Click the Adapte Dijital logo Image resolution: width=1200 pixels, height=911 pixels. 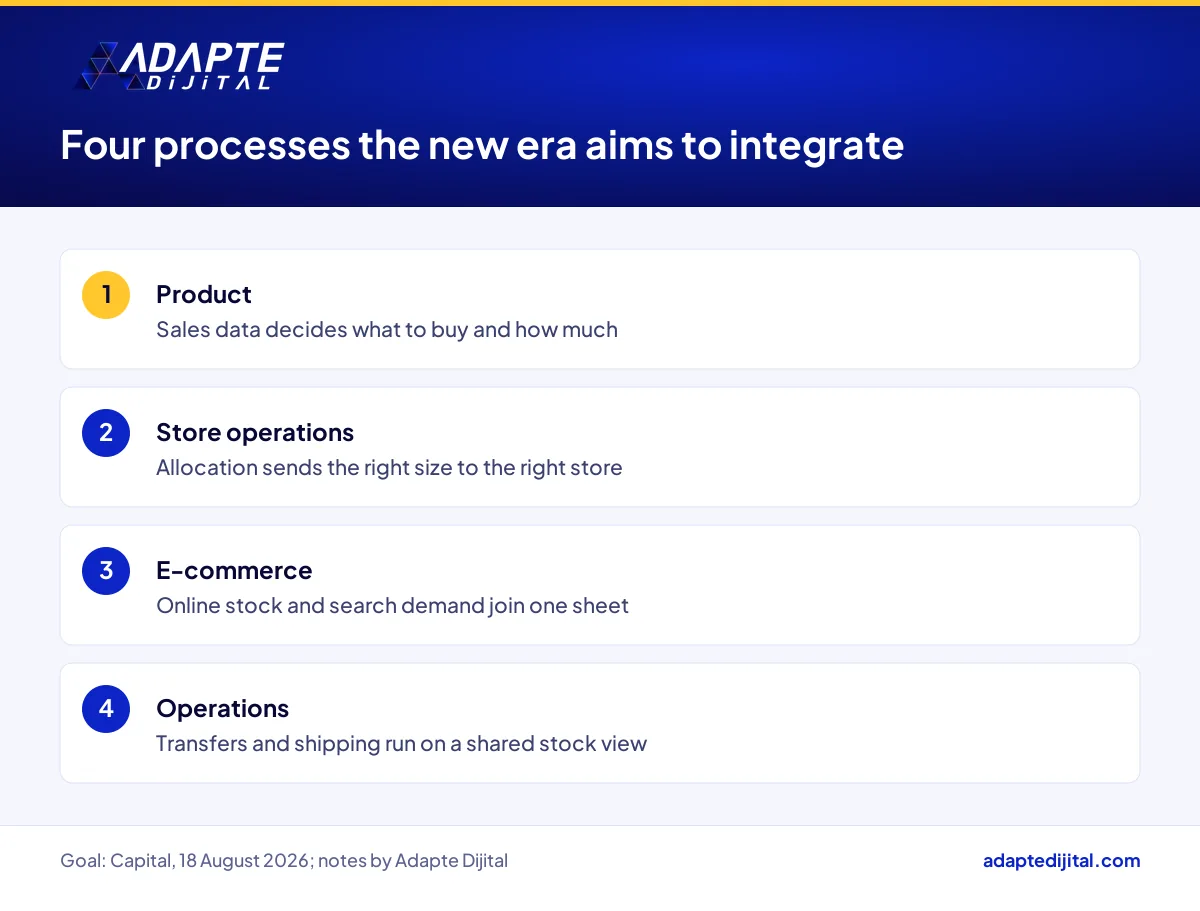[x=180, y=67]
